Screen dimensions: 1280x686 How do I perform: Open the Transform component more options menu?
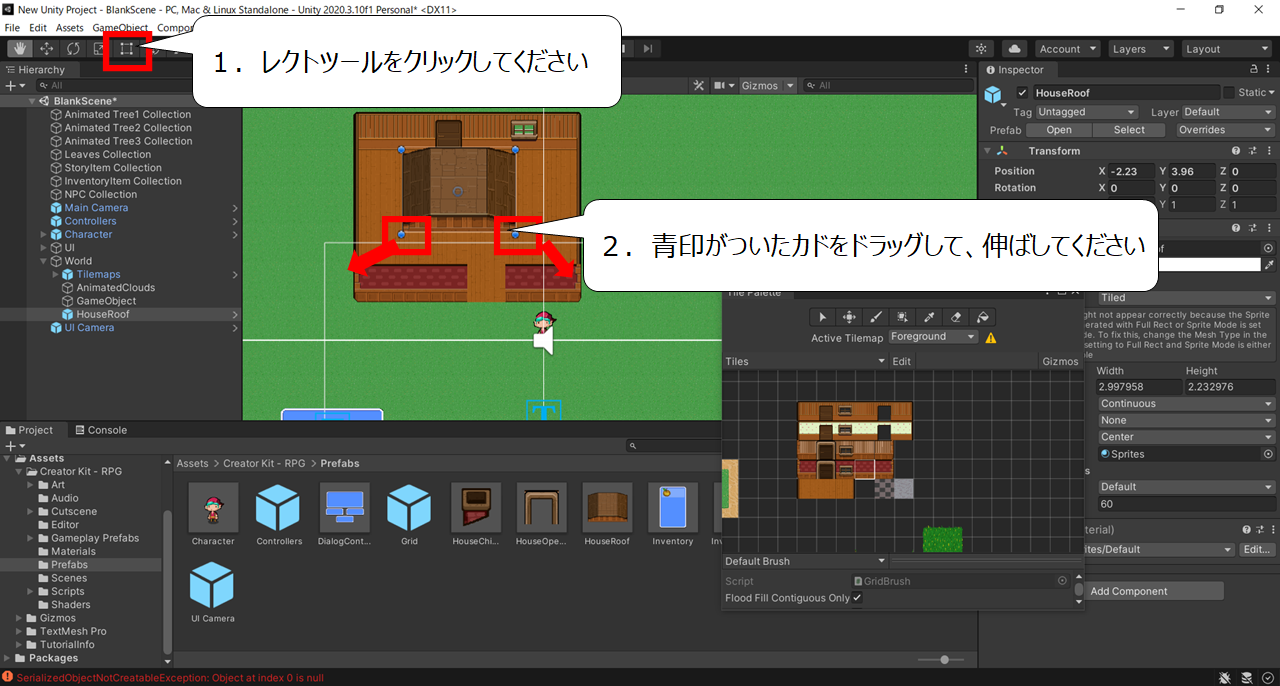click(x=1271, y=151)
